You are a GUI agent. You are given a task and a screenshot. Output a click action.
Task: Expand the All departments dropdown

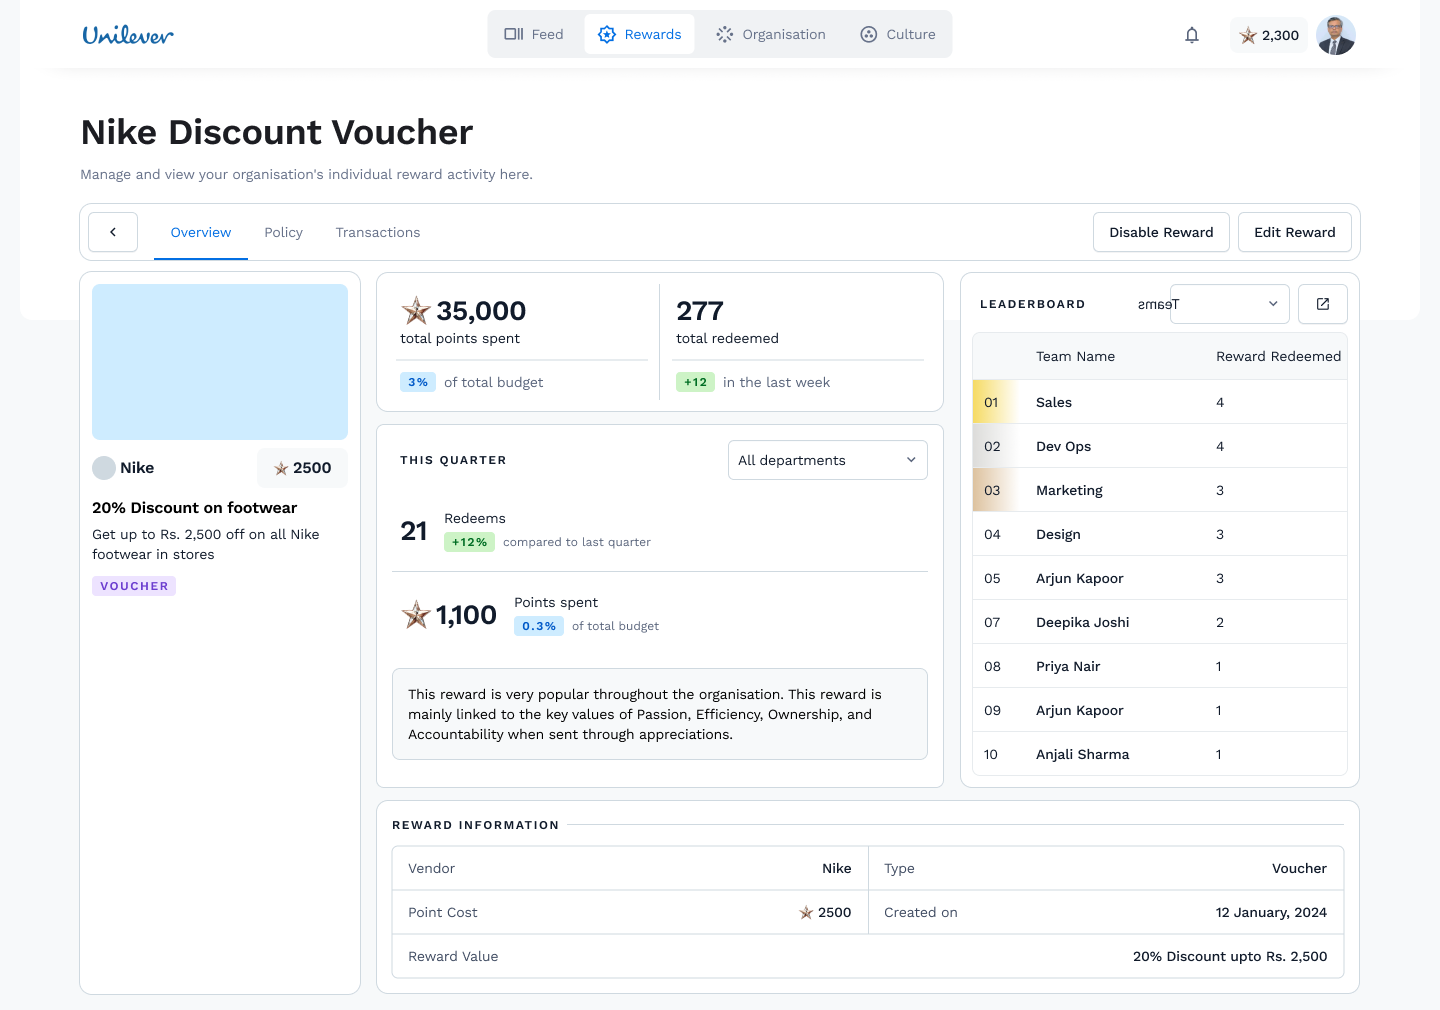tap(828, 460)
